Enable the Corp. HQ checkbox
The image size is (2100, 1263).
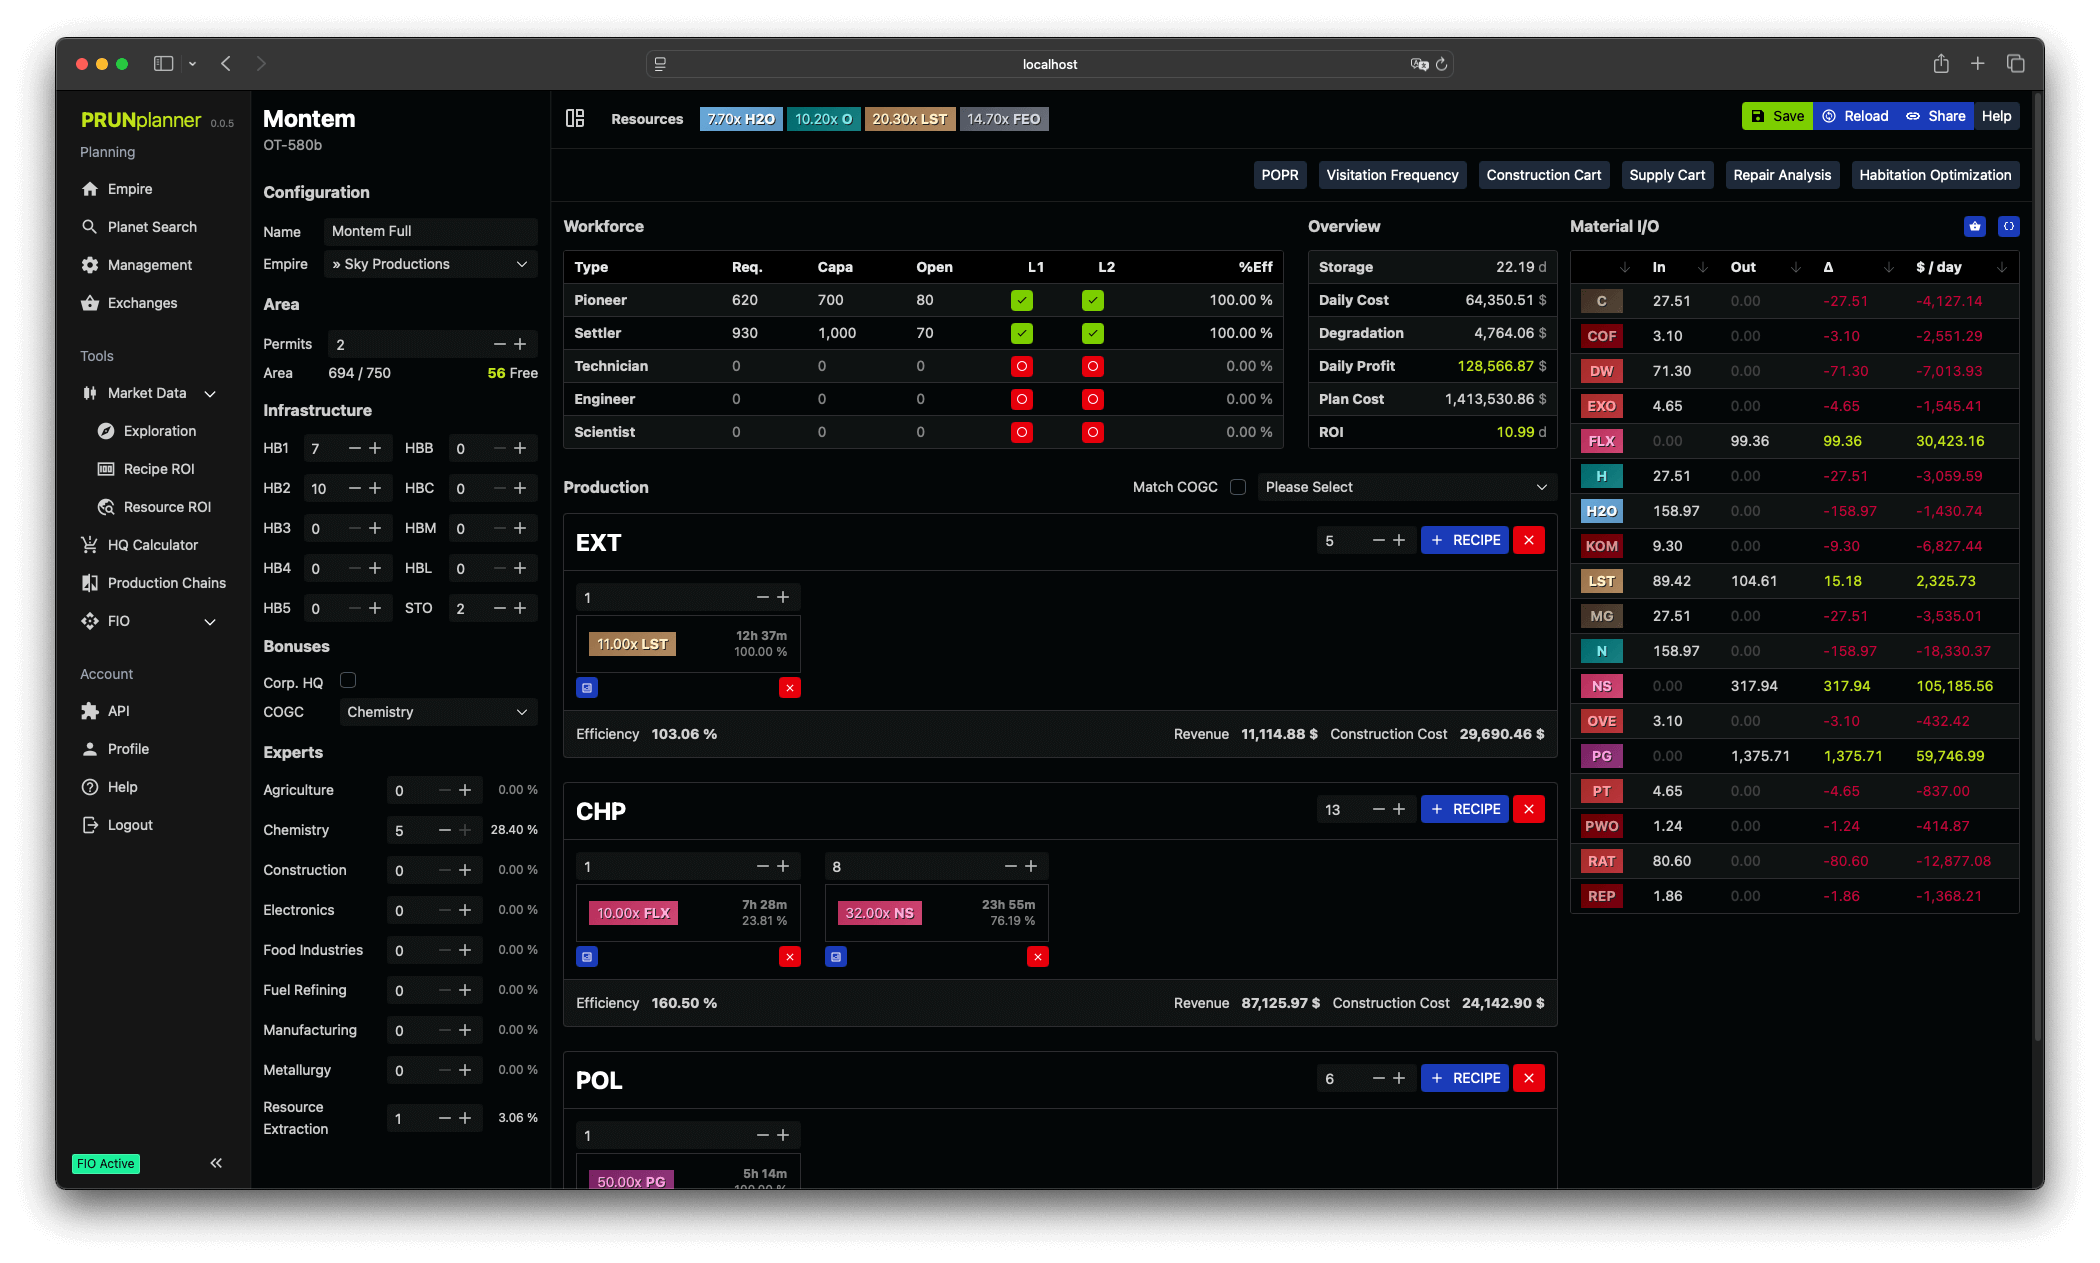[x=348, y=681]
